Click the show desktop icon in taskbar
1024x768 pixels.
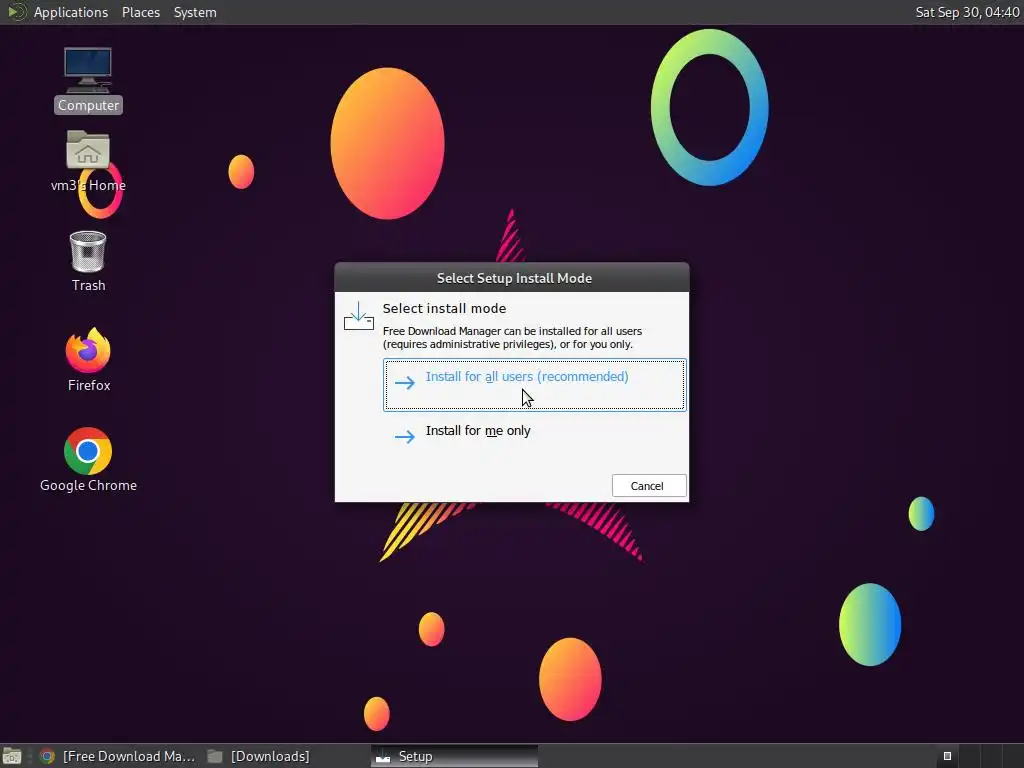12,756
